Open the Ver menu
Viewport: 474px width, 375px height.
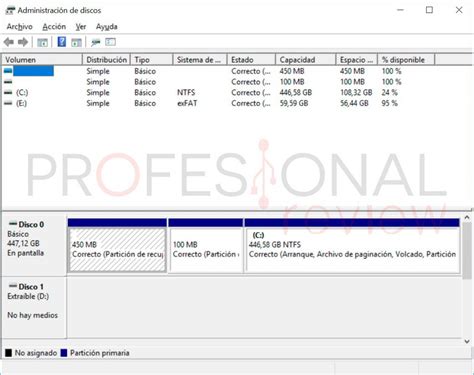[81, 27]
